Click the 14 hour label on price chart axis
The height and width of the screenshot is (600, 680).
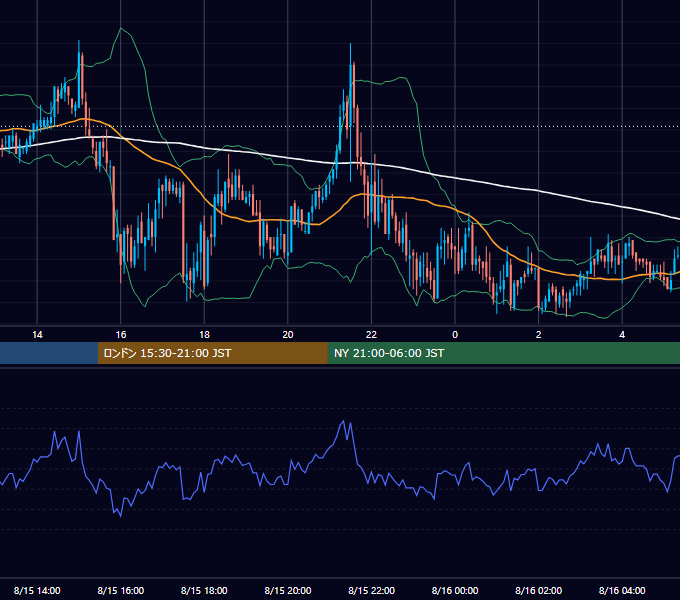pyautogui.click(x=37, y=335)
